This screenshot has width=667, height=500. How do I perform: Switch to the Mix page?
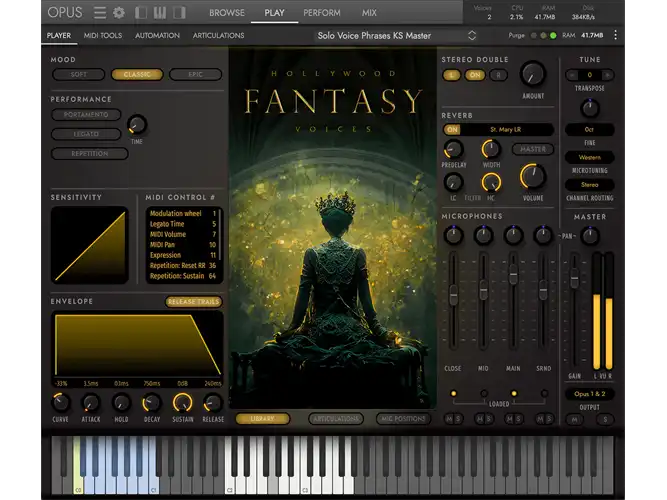click(369, 13)
